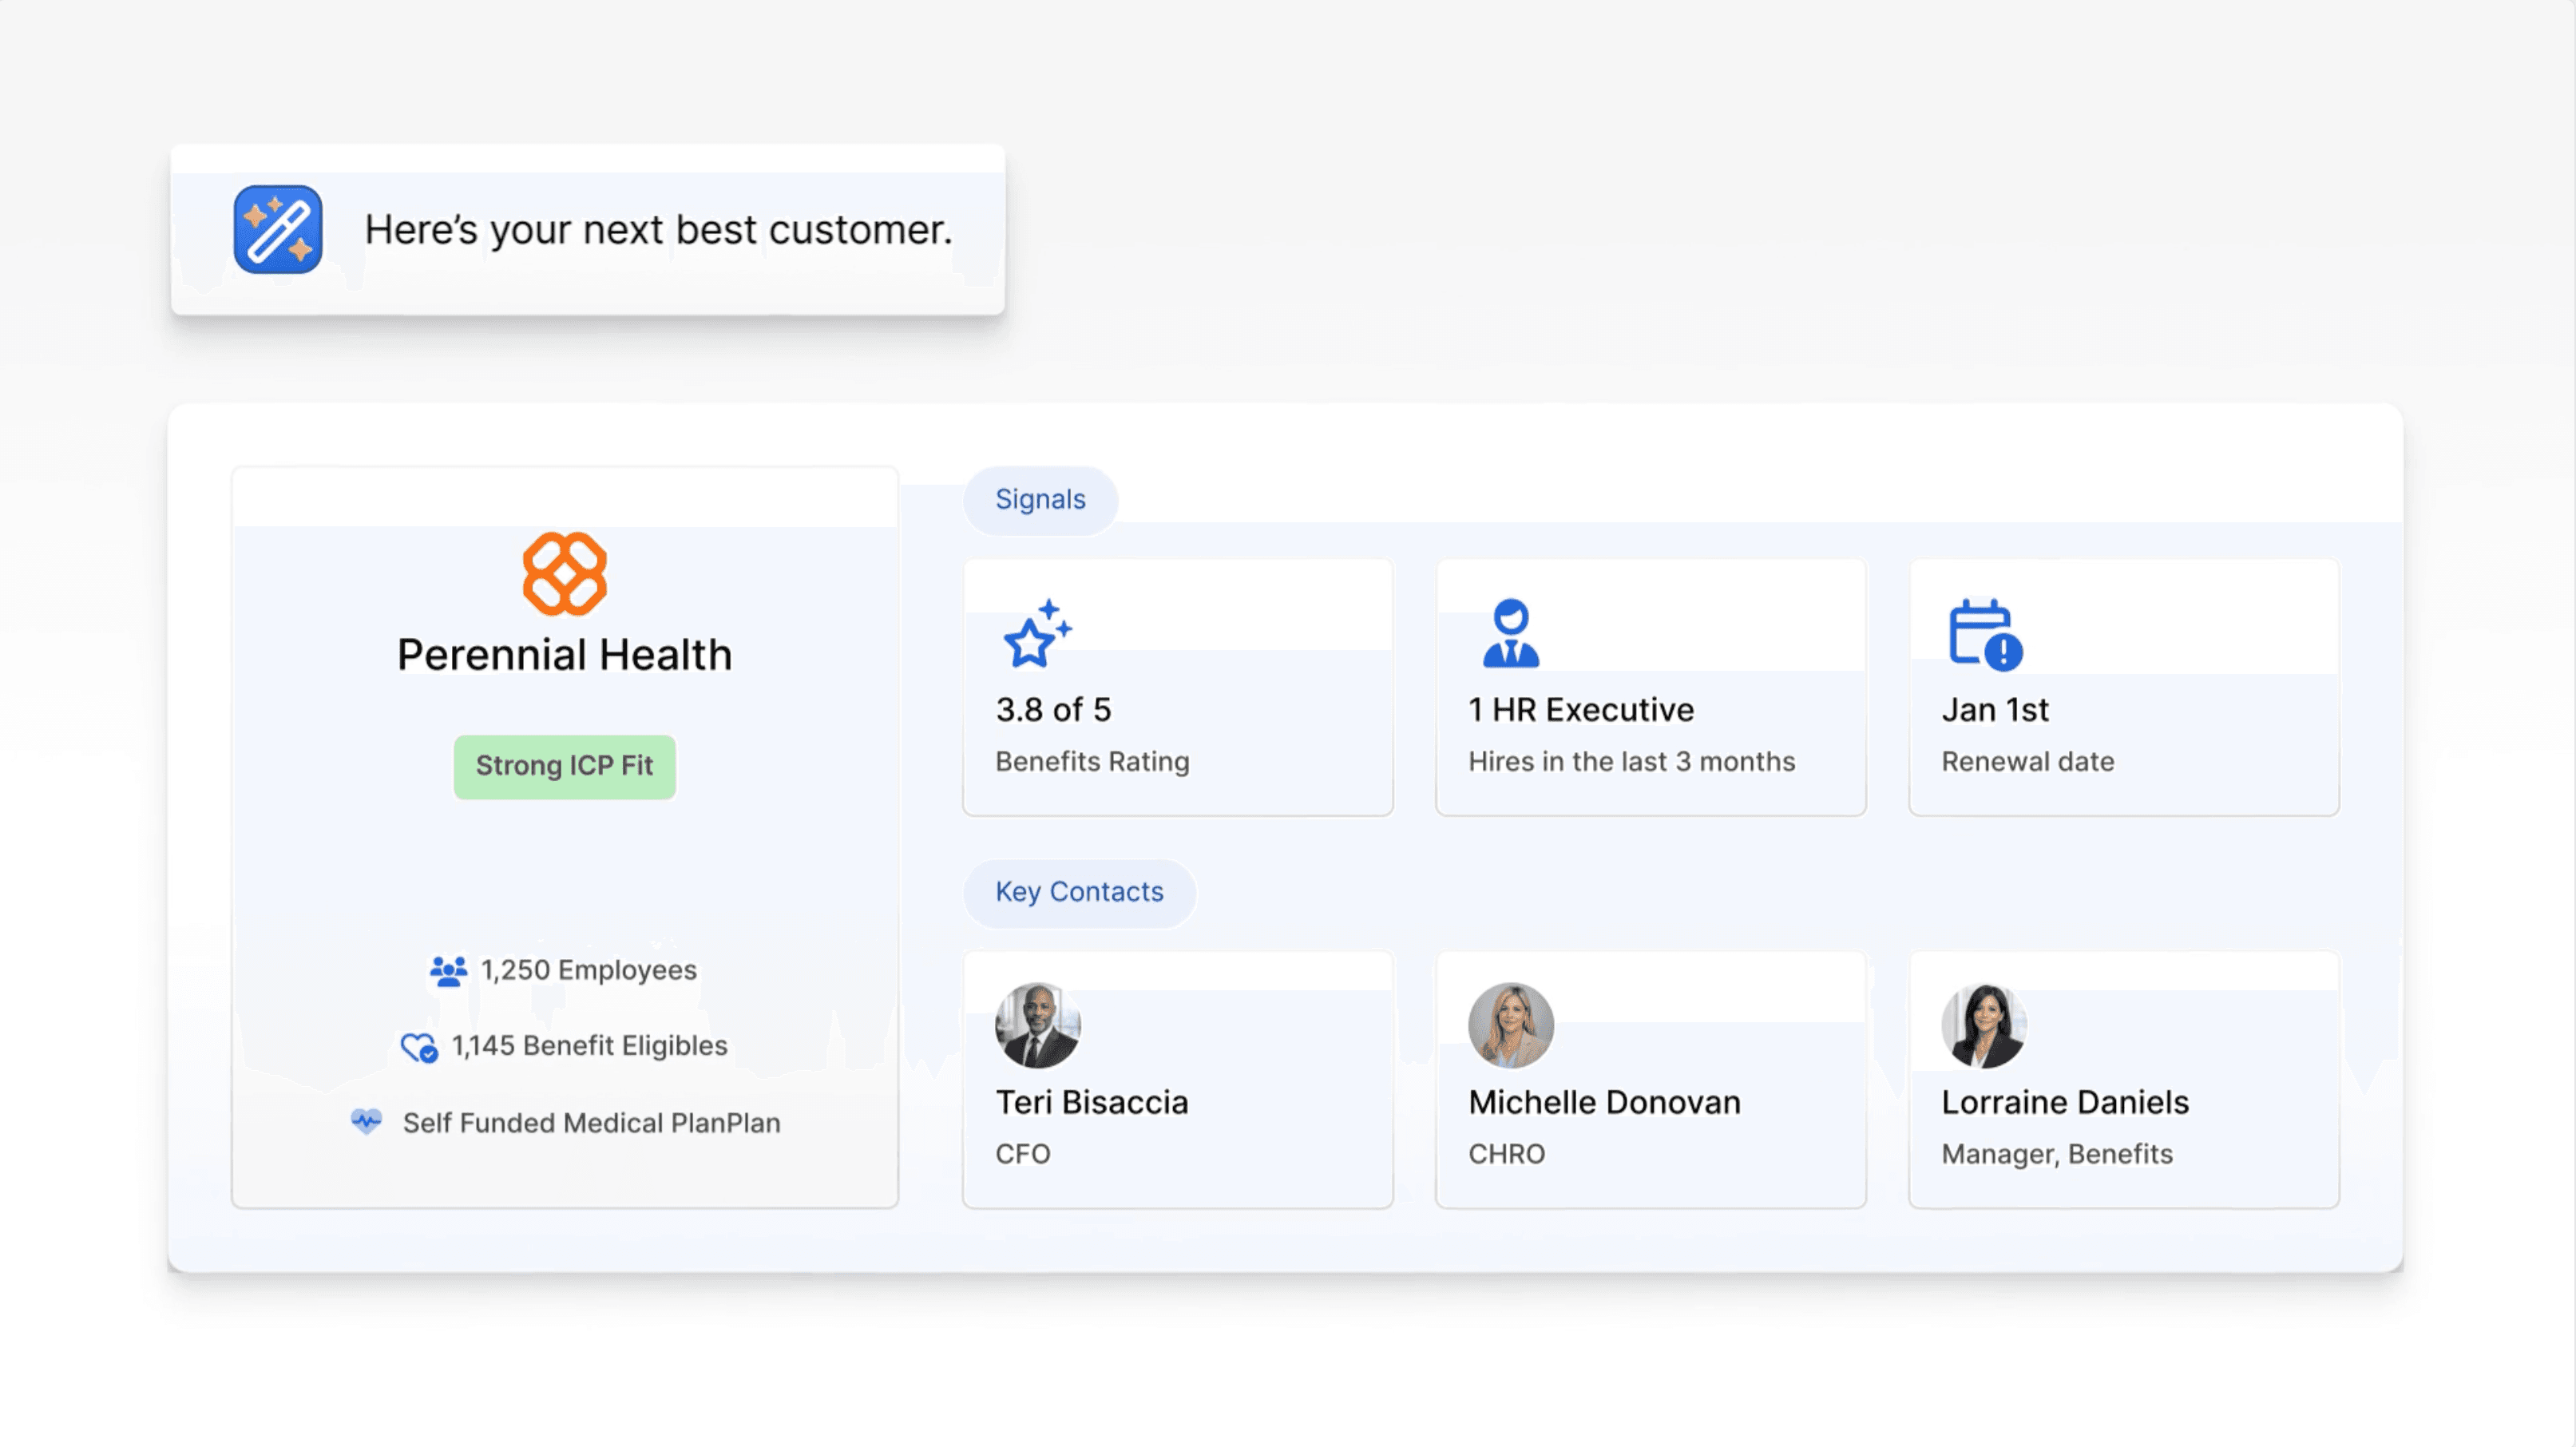The height and width of the screenshot is (1447, 2576).
Task: Select the Signals section label
Action: click(x=1040, y=499)
